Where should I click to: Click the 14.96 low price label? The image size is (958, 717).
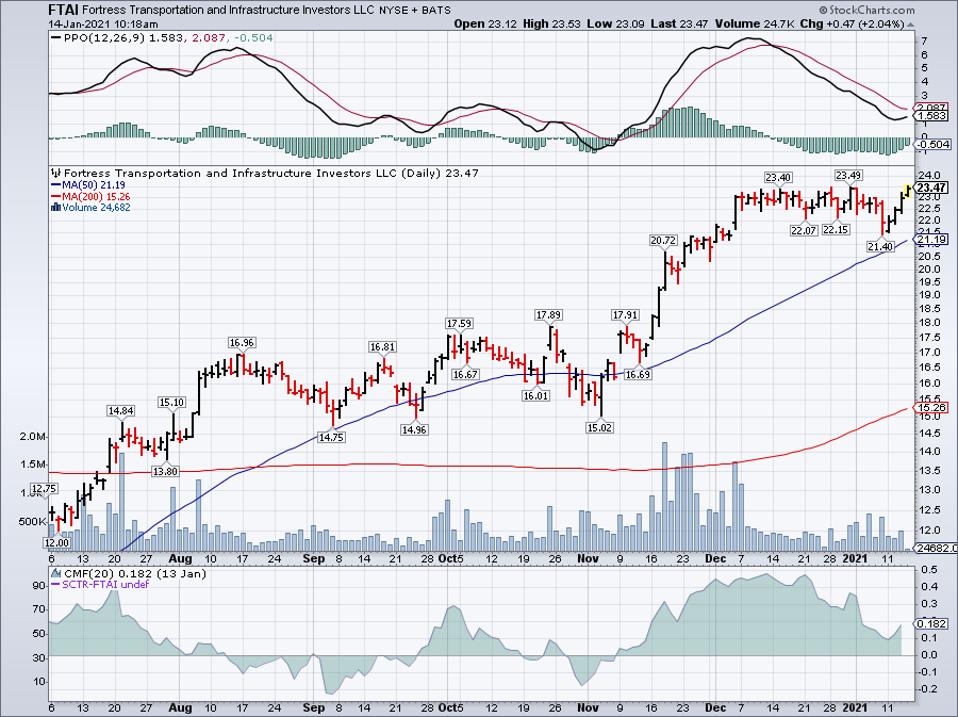[x=414, y=430]
